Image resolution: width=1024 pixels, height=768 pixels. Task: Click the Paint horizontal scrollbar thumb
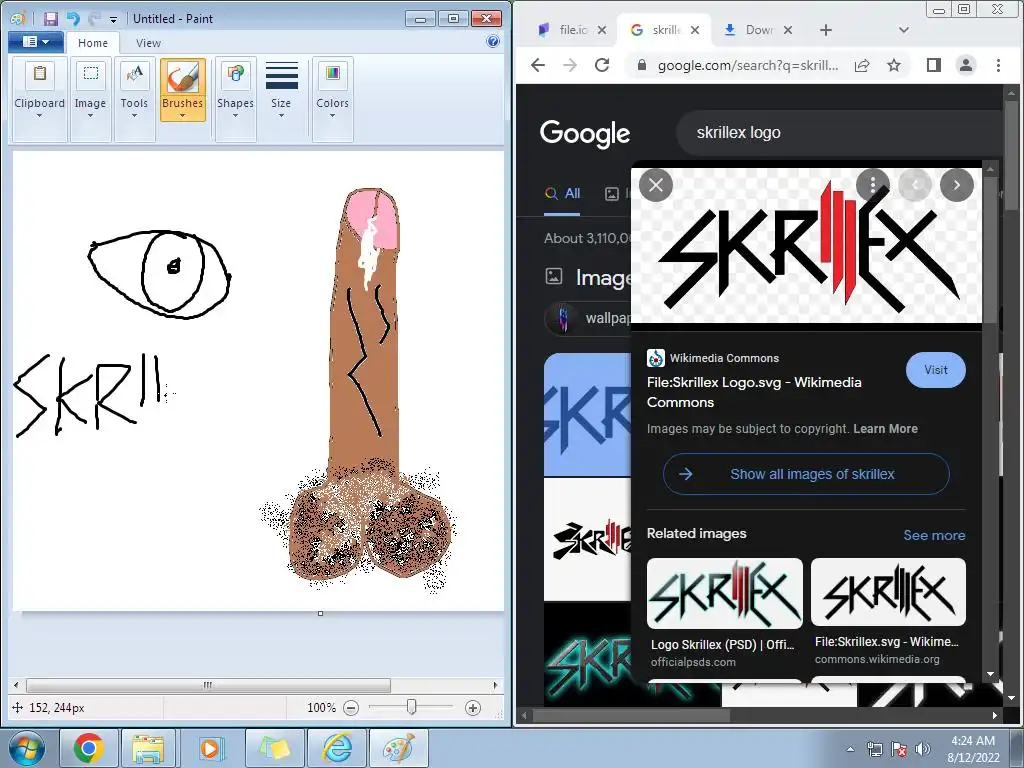point(208,685)
